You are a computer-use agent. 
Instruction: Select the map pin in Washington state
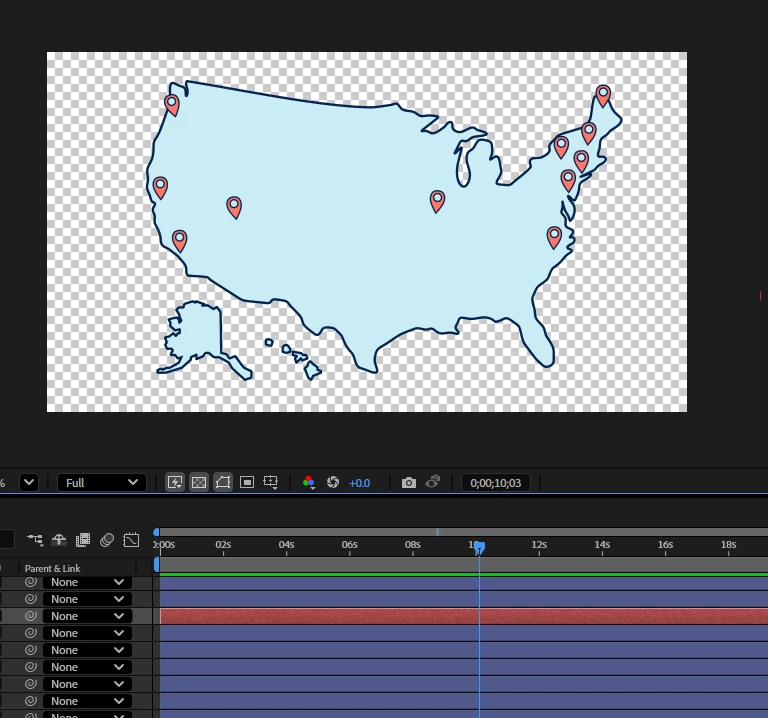[172, 105]
